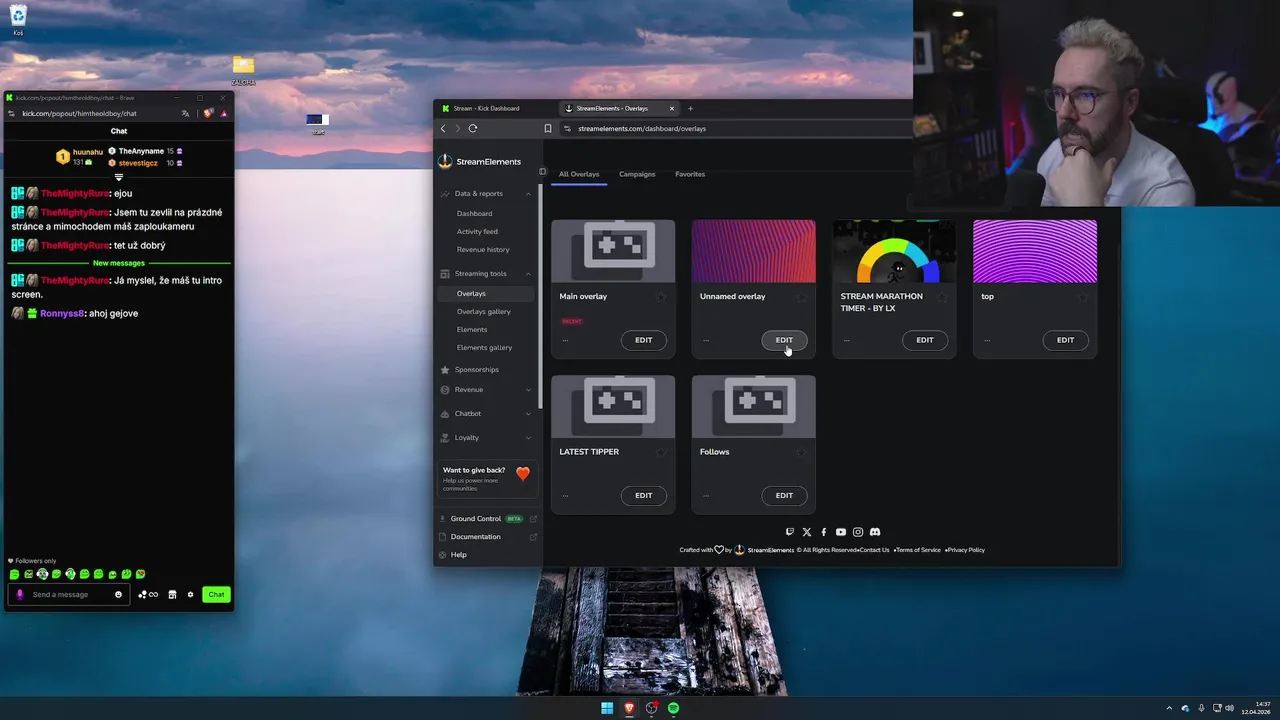
Task: Open Revenue history in the sidebar
Action: click(483, 249)
